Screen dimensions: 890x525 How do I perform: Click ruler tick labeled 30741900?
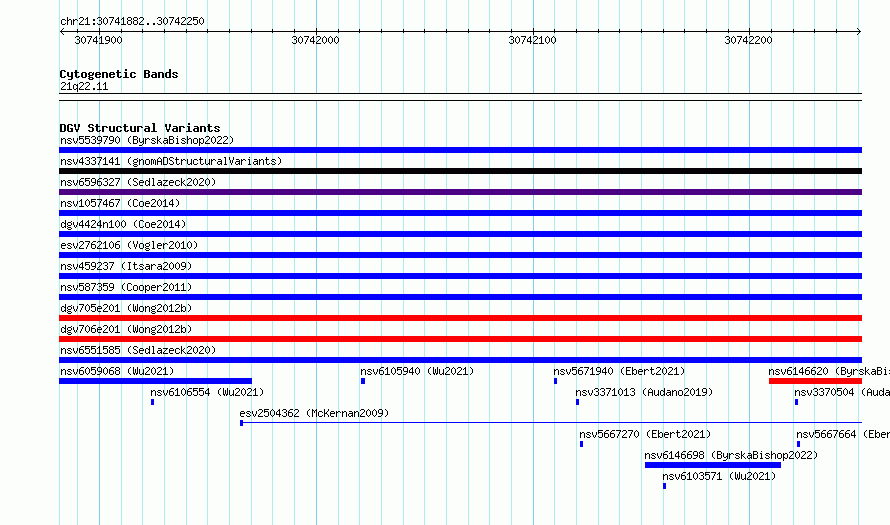(x=98, y=40)
